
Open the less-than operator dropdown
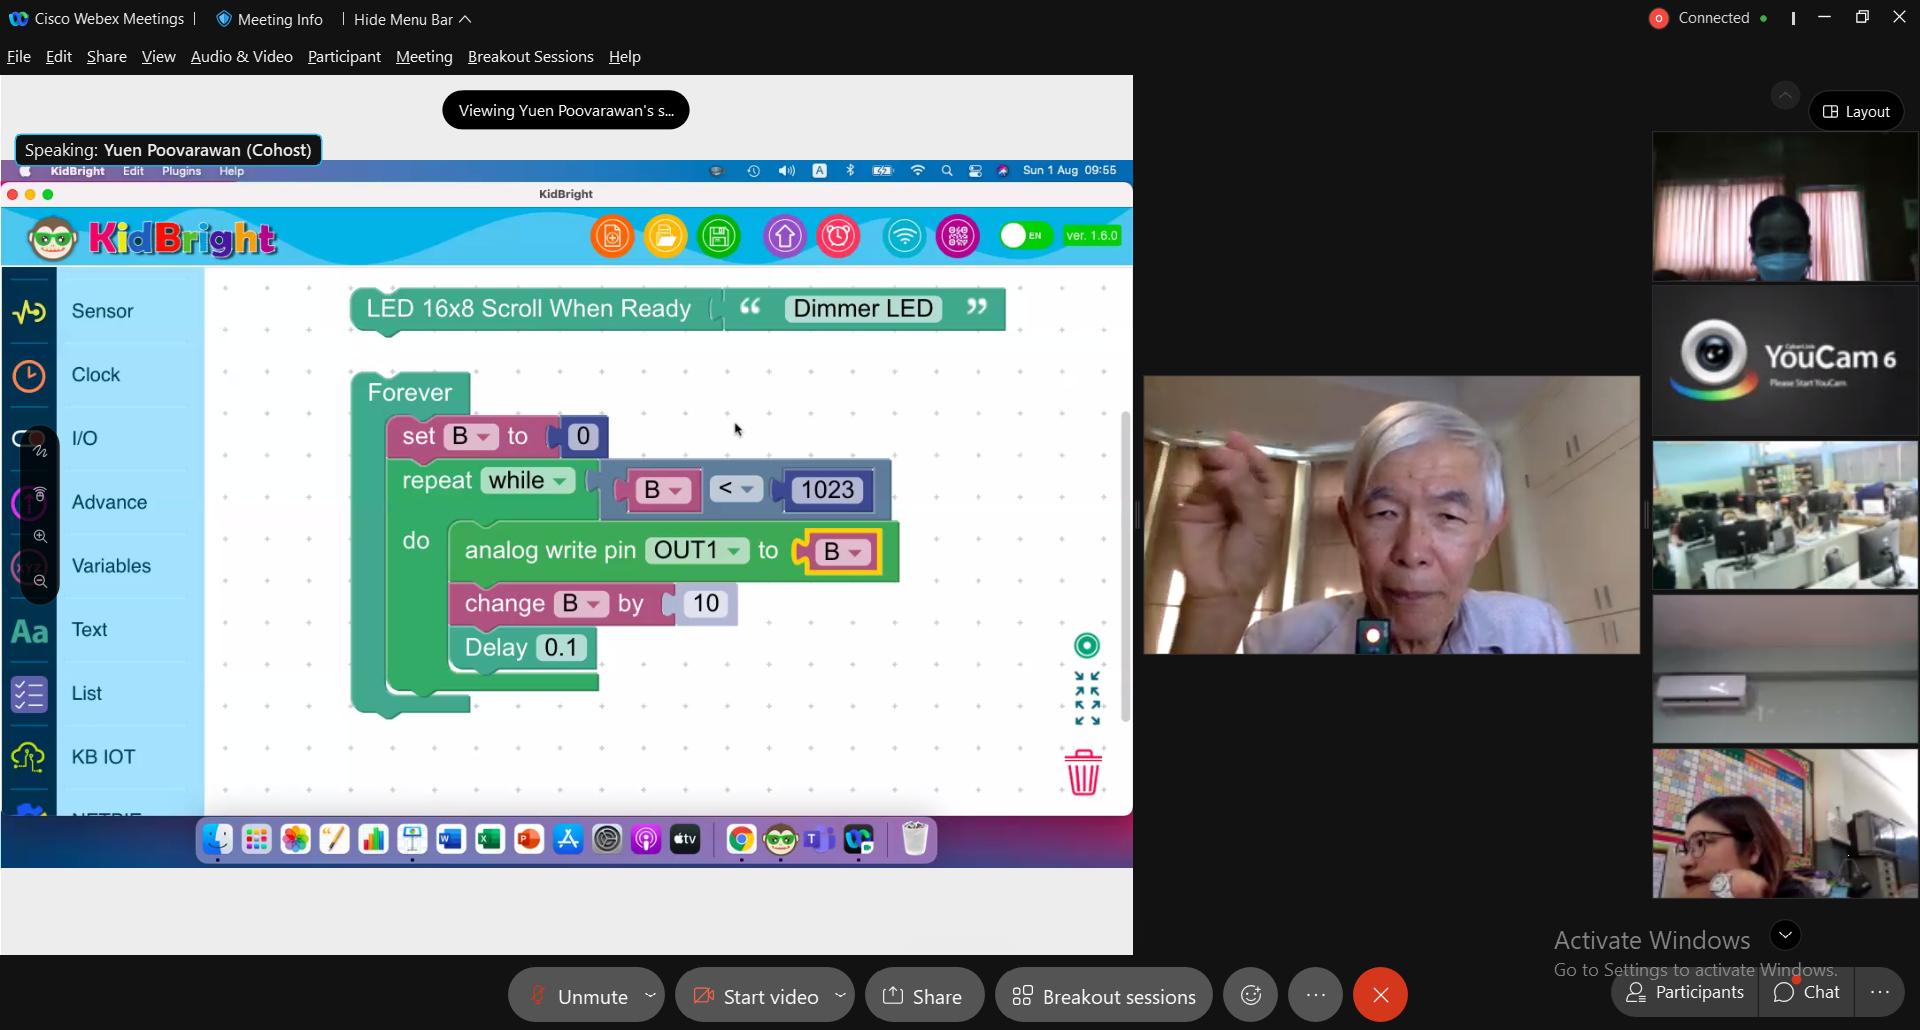[747, 489]
